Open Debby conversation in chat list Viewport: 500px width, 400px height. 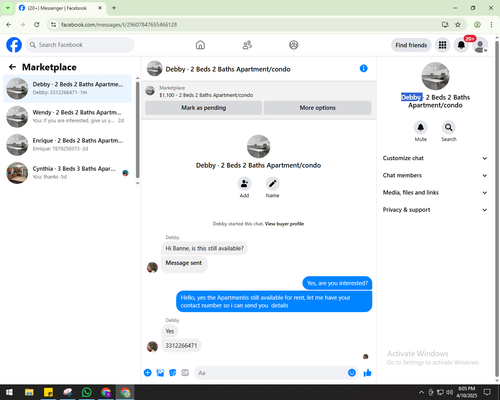[x=67, y=88]
